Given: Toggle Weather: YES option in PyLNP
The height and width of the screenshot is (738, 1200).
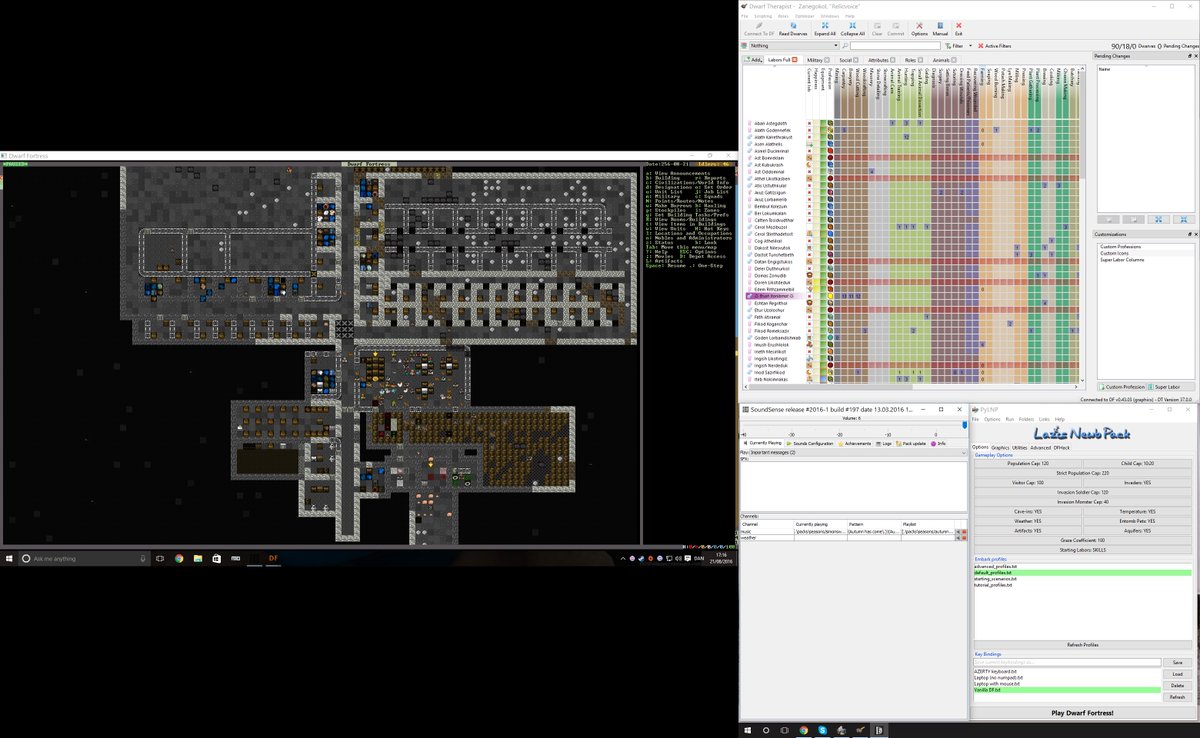Looking at the screenshot, I should tap(1028, 521).
